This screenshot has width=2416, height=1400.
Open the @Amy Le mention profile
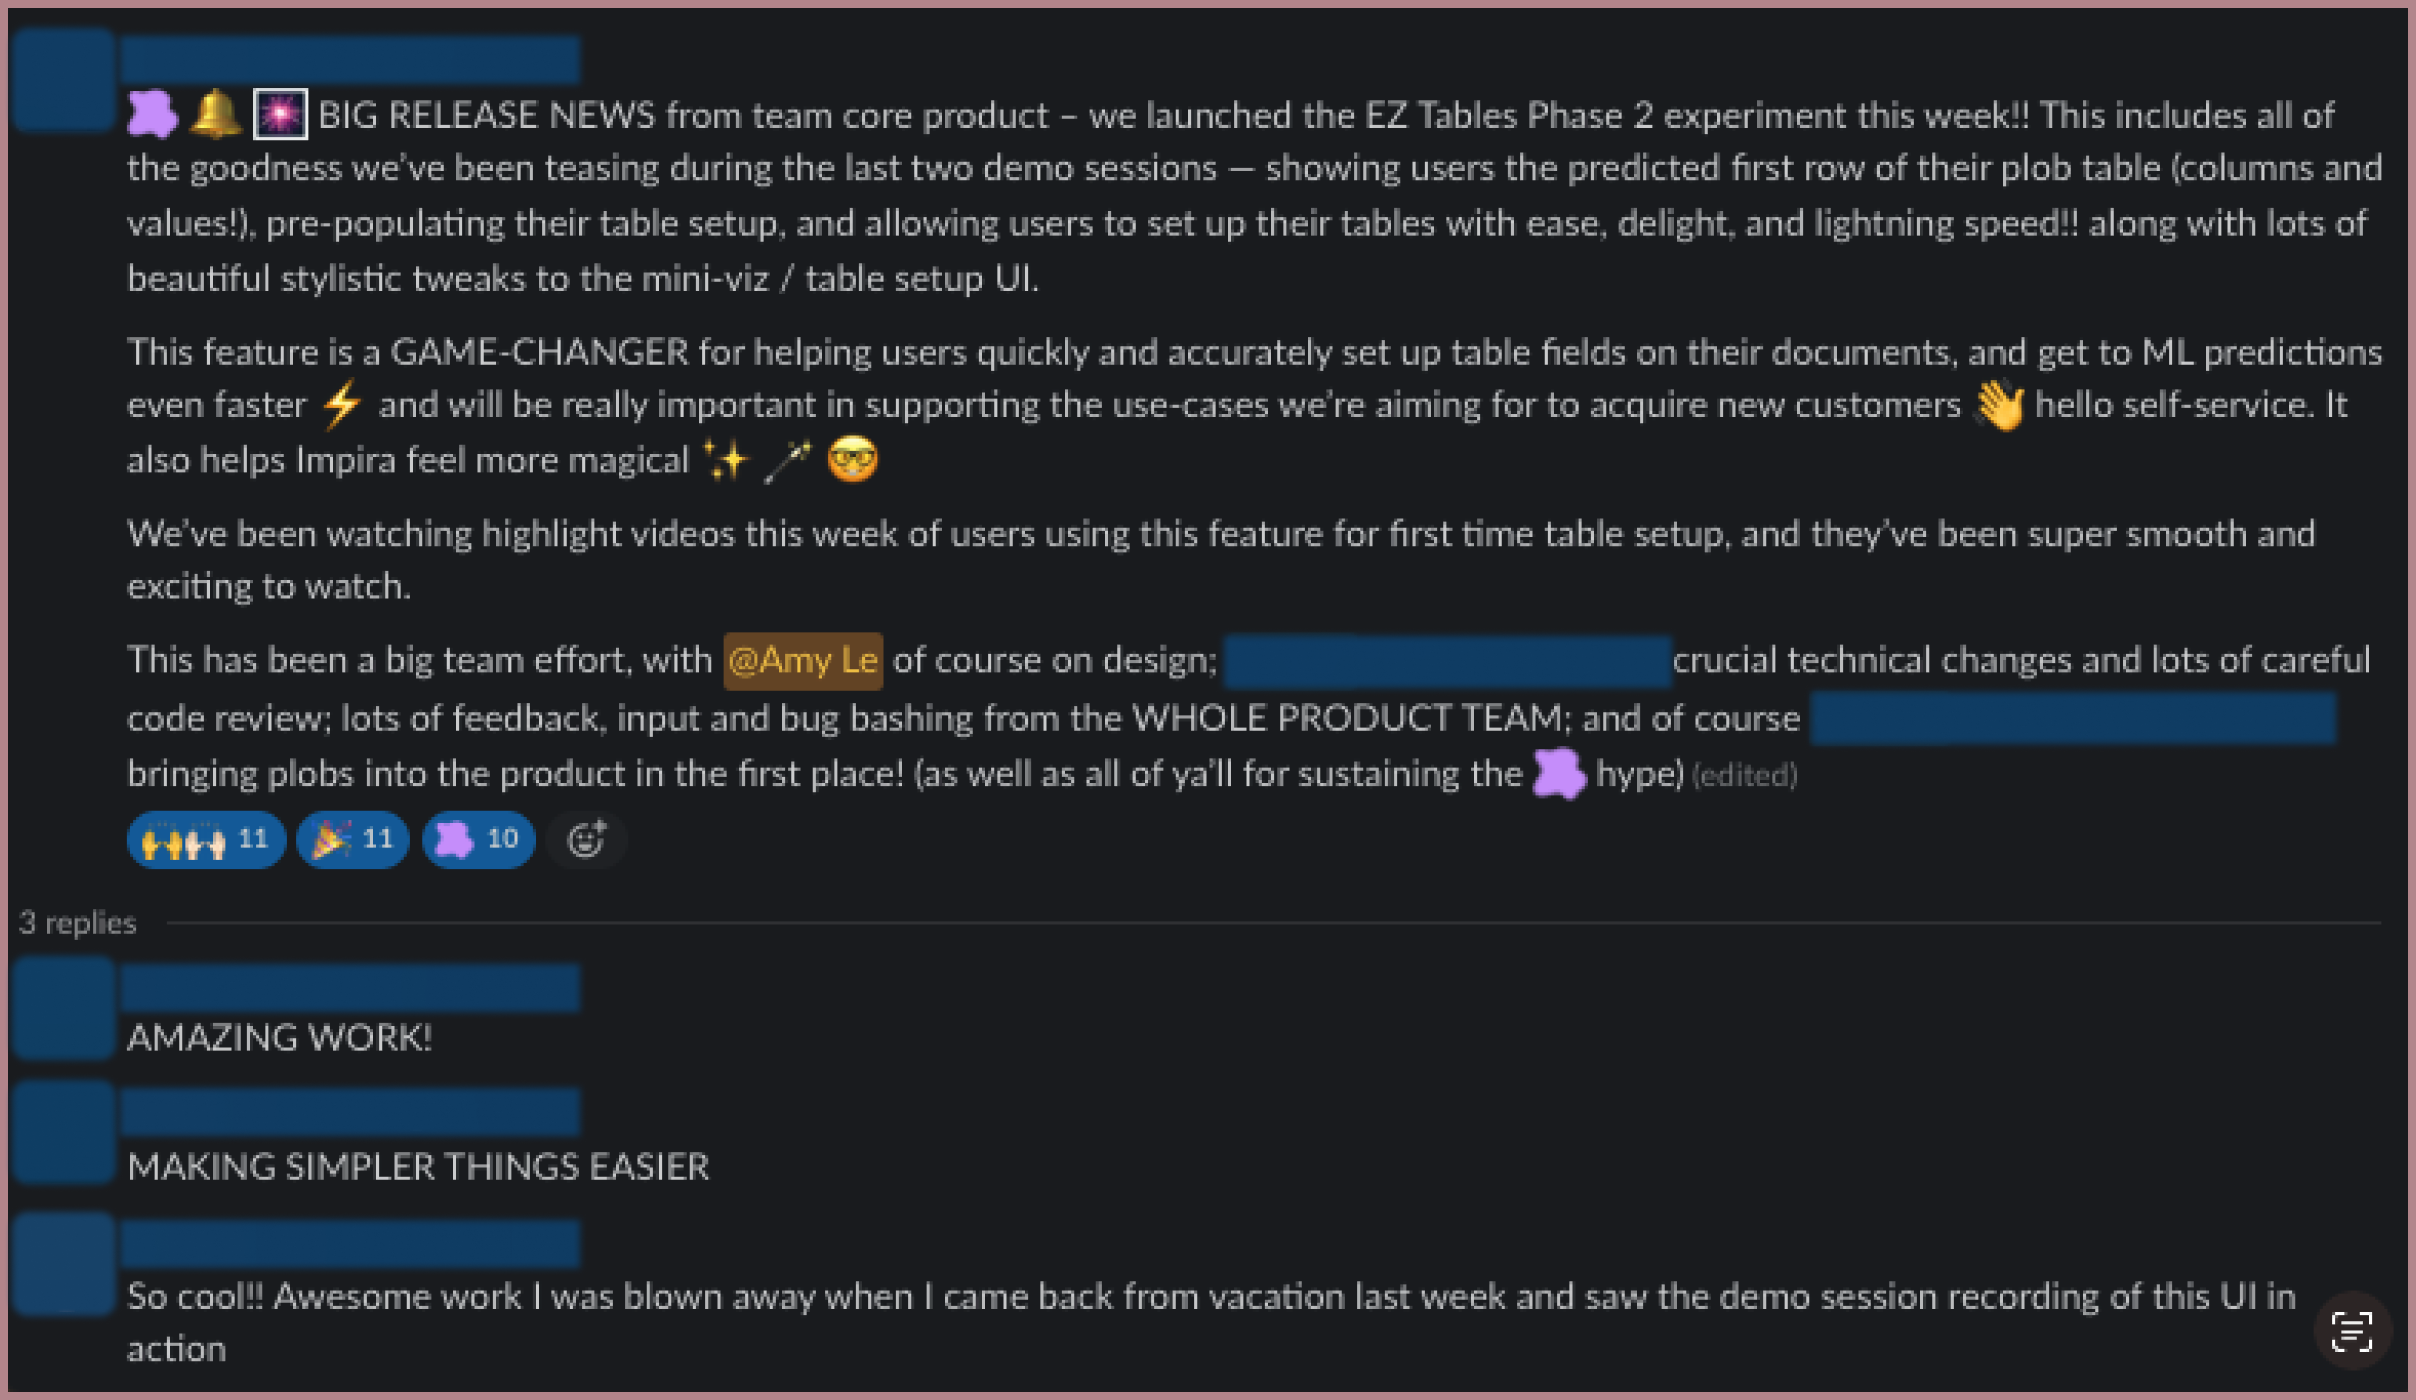click(802, 659)
